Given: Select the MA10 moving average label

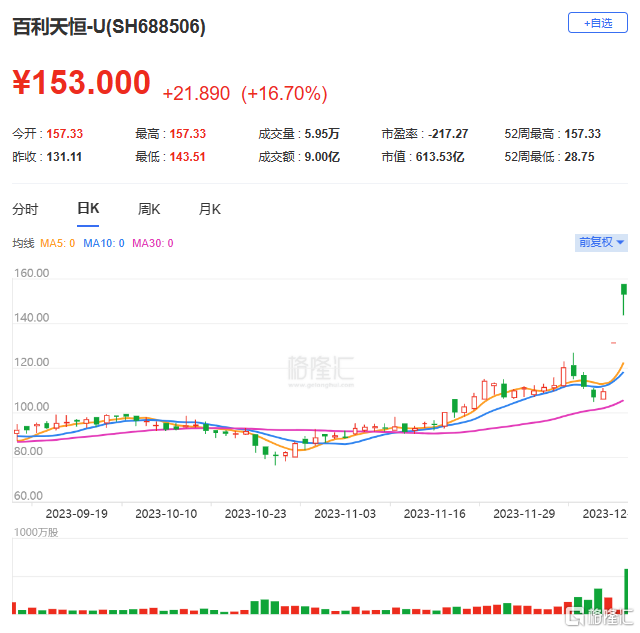Looking at the screenshot, I should tap(104, 244).
